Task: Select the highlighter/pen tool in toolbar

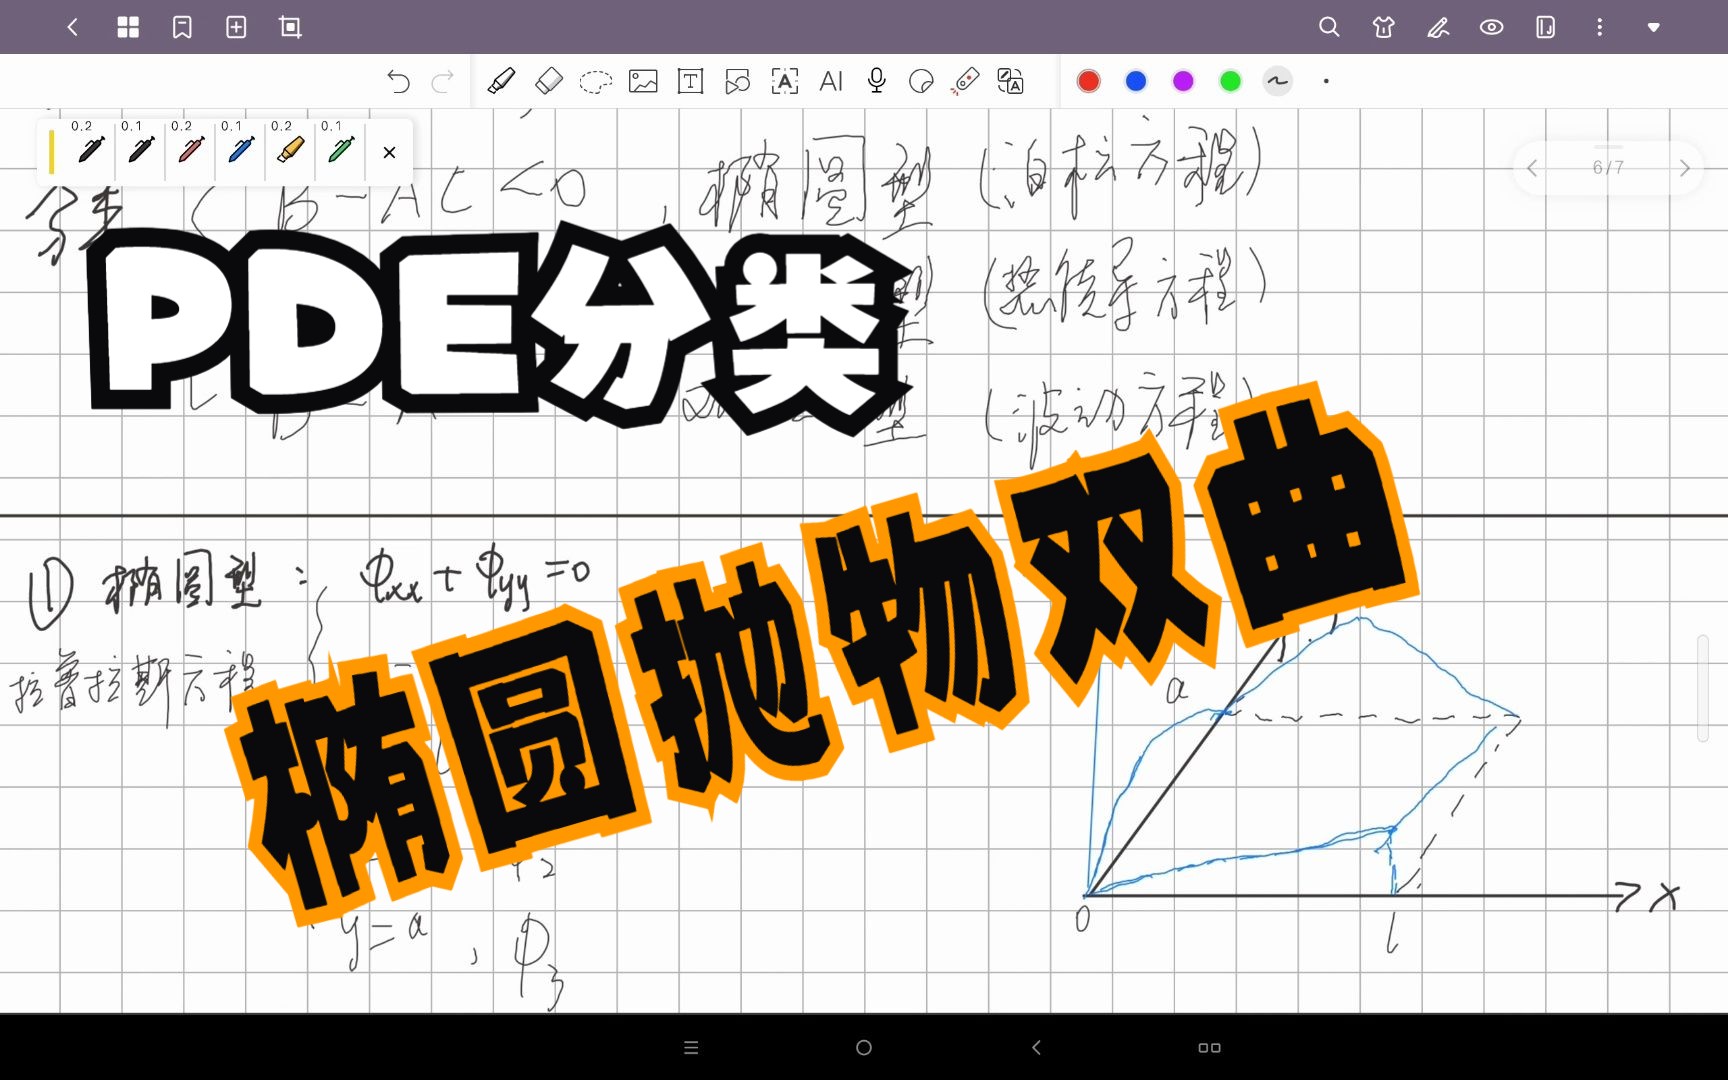Action: [x=501, y=81]
